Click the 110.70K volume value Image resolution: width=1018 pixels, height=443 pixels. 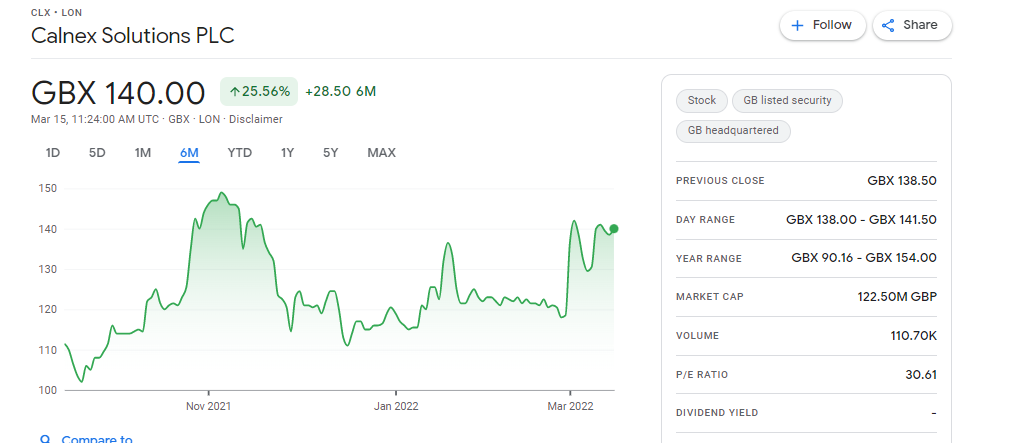click(x=913, y=336)
